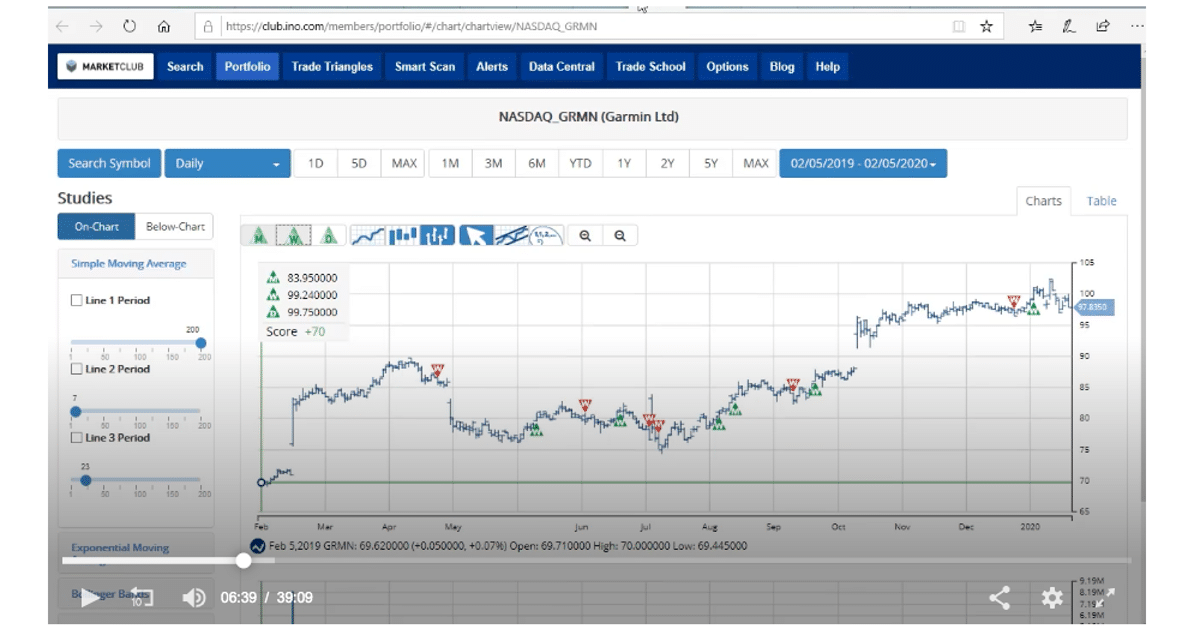Toggle the daily Trade Triangle icon
This screenshot has width=1200, height=630.
329,236
